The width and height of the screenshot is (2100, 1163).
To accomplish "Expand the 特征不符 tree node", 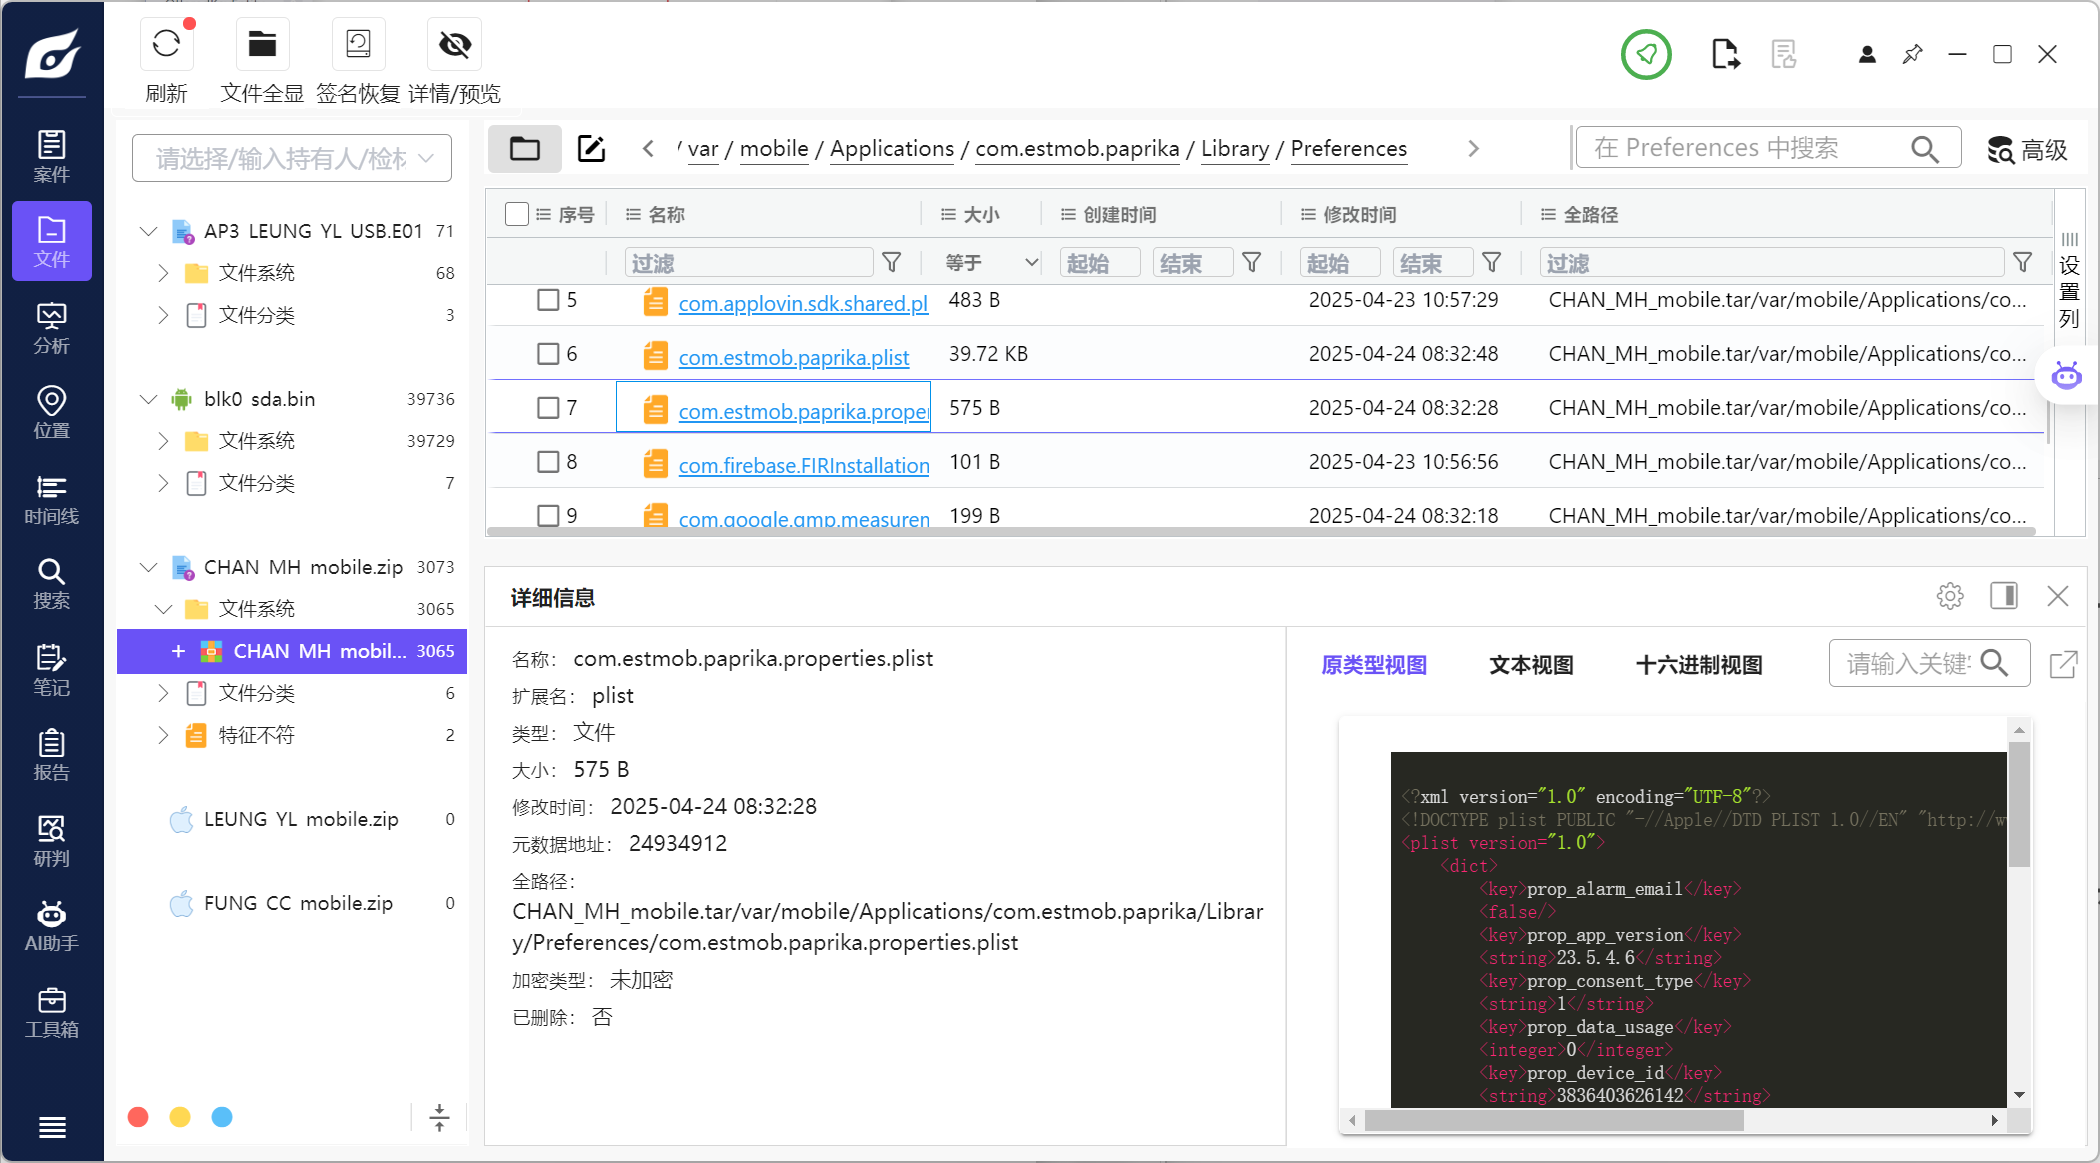I will tap(163, 735).
